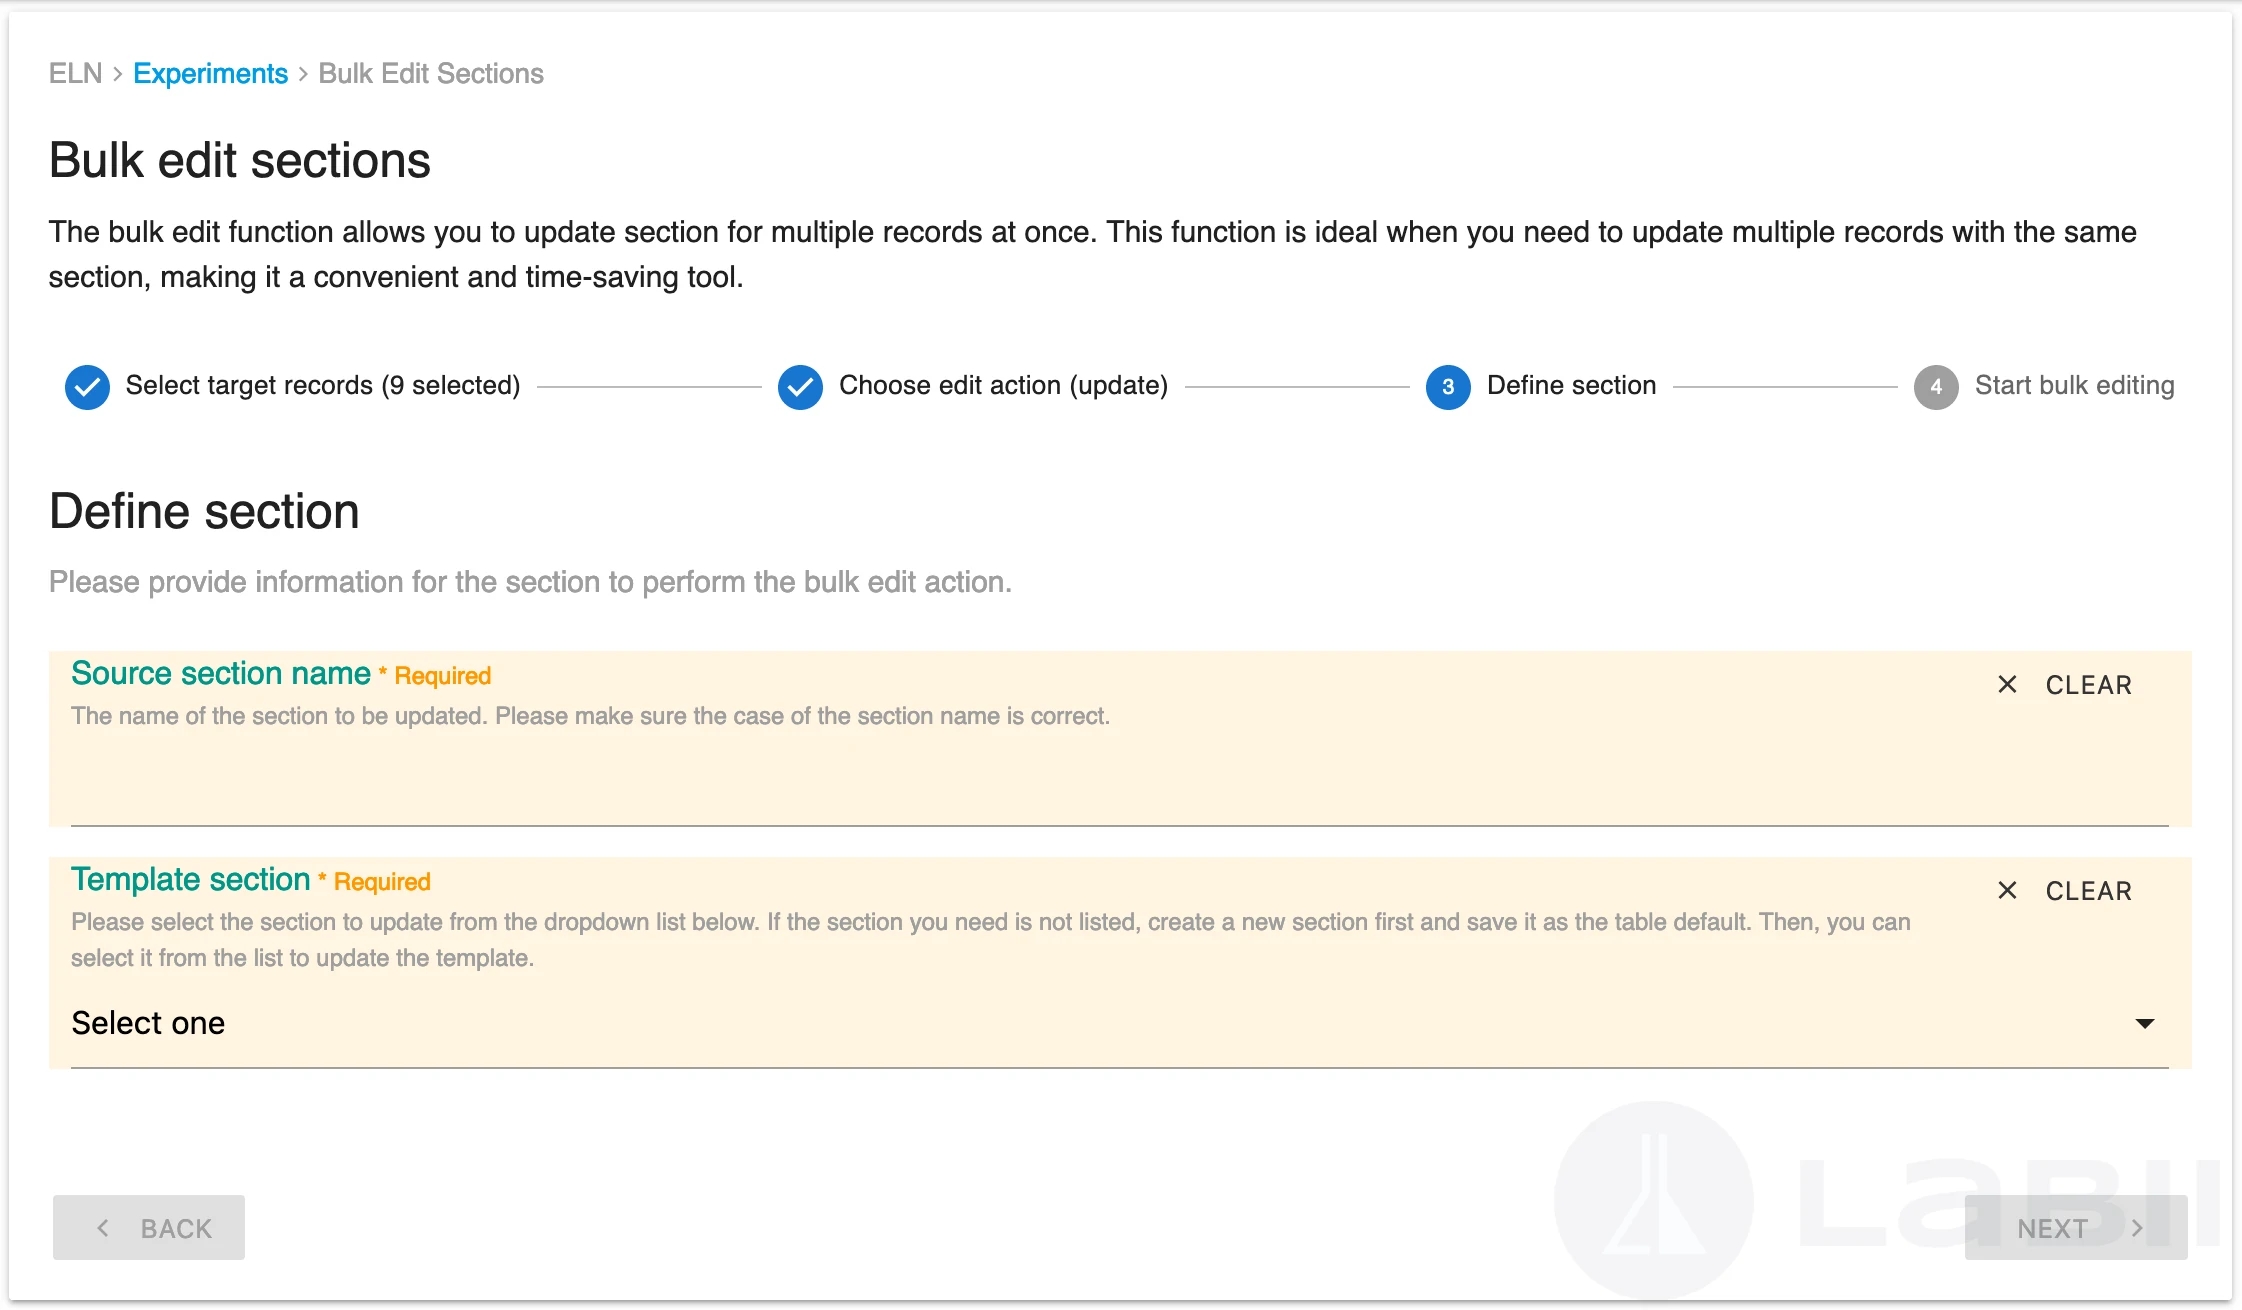The width and height of the screenshot is (2242, 1310).
Task: Click the right chevron on the Next button
Action: pos(2137,1228)
